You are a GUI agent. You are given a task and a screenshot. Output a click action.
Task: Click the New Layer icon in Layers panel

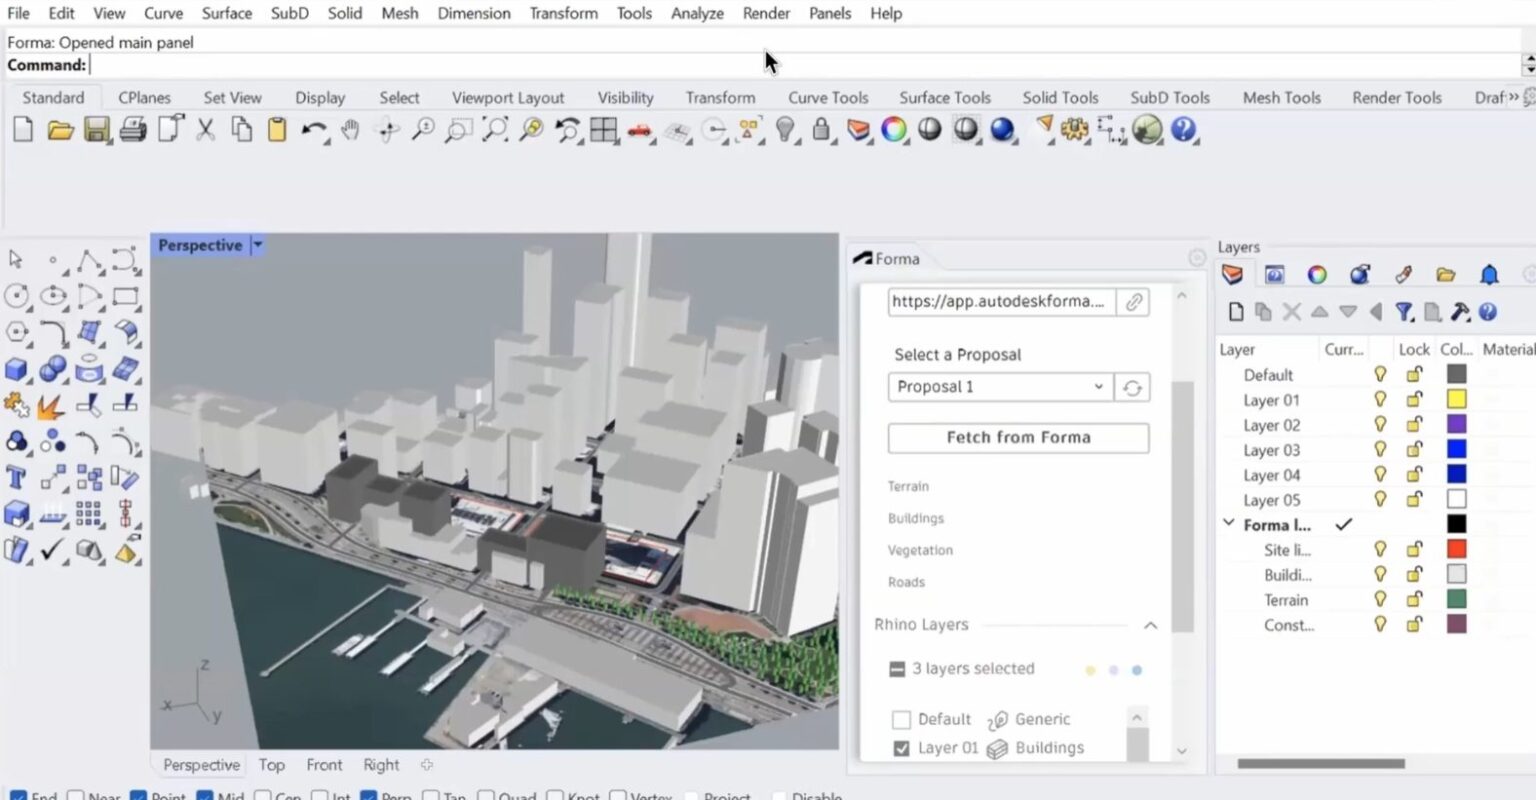pyautogui.click(x=1236, y=312)
